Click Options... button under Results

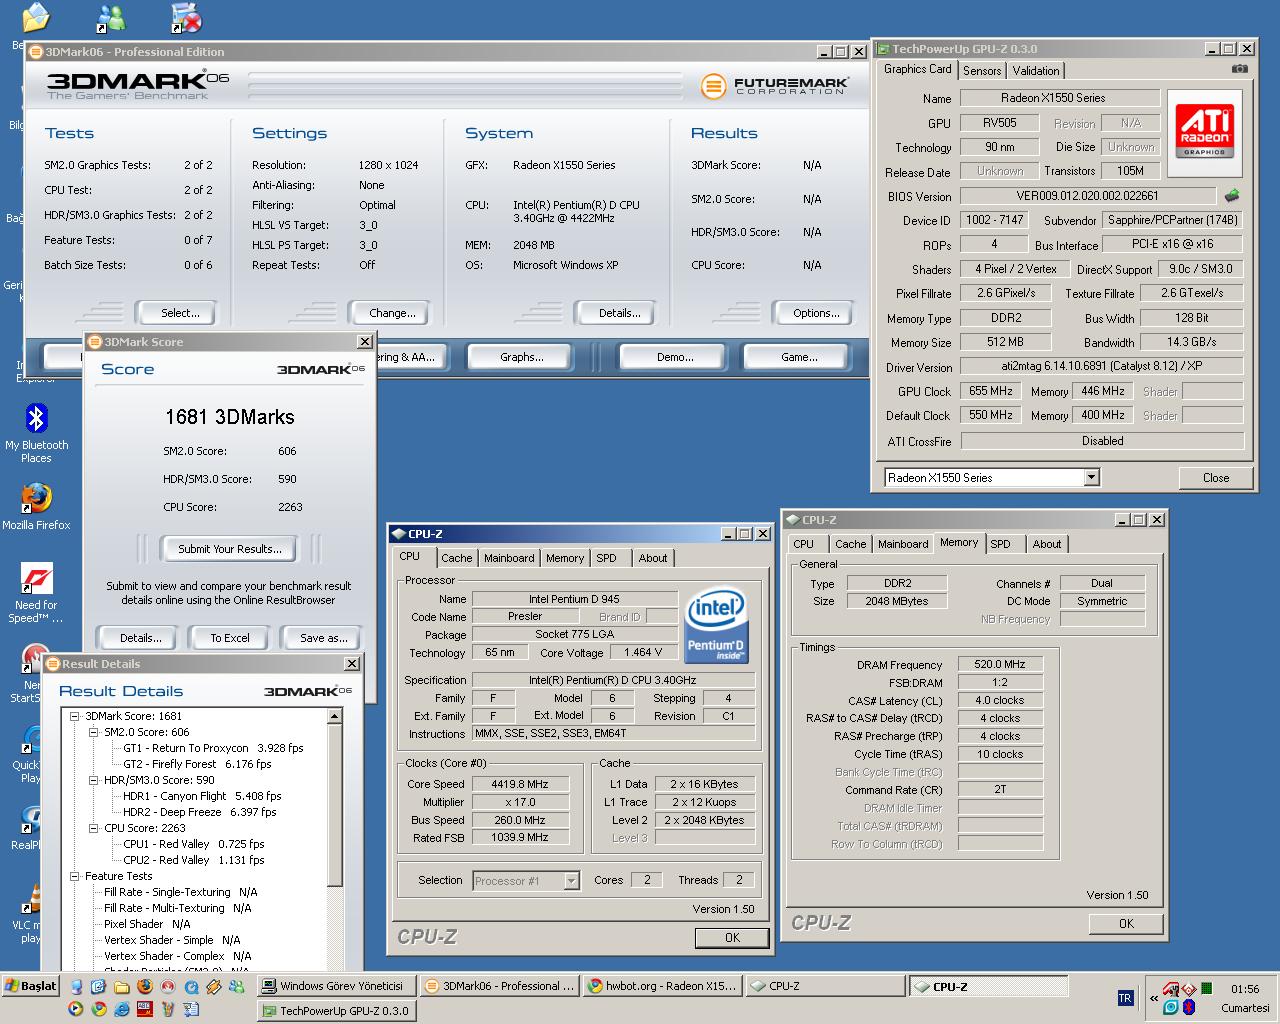pos(816,313)
